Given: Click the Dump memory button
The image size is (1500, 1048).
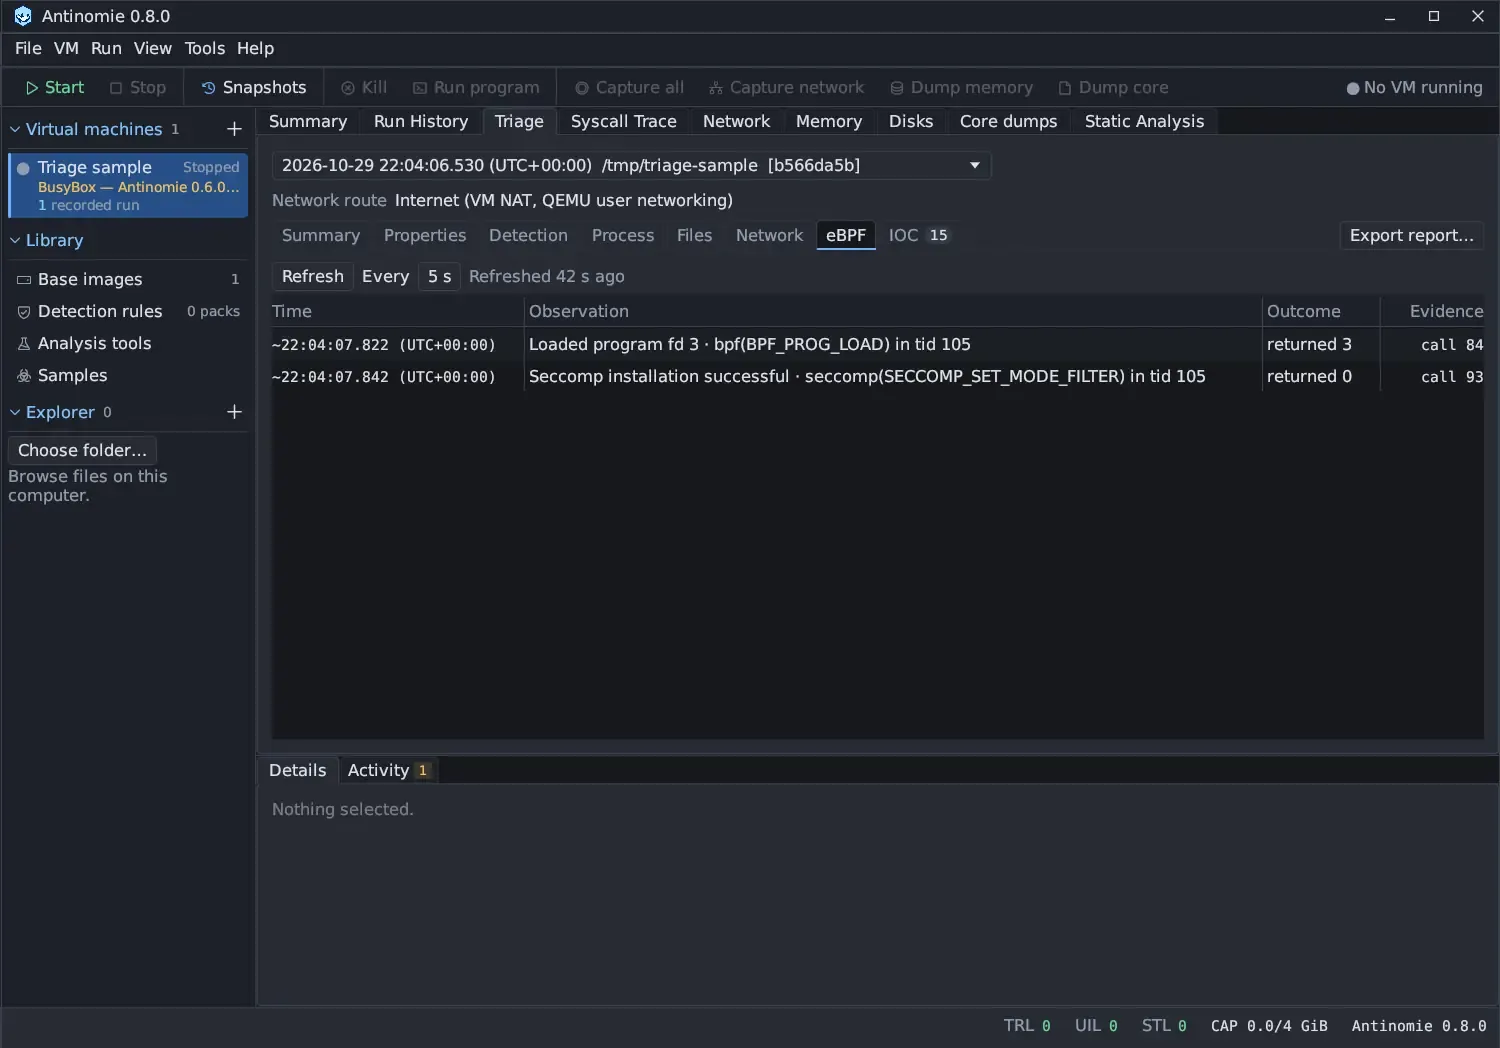Looking at the screenshot, I should pyautogui.click(x=961, y=88).
